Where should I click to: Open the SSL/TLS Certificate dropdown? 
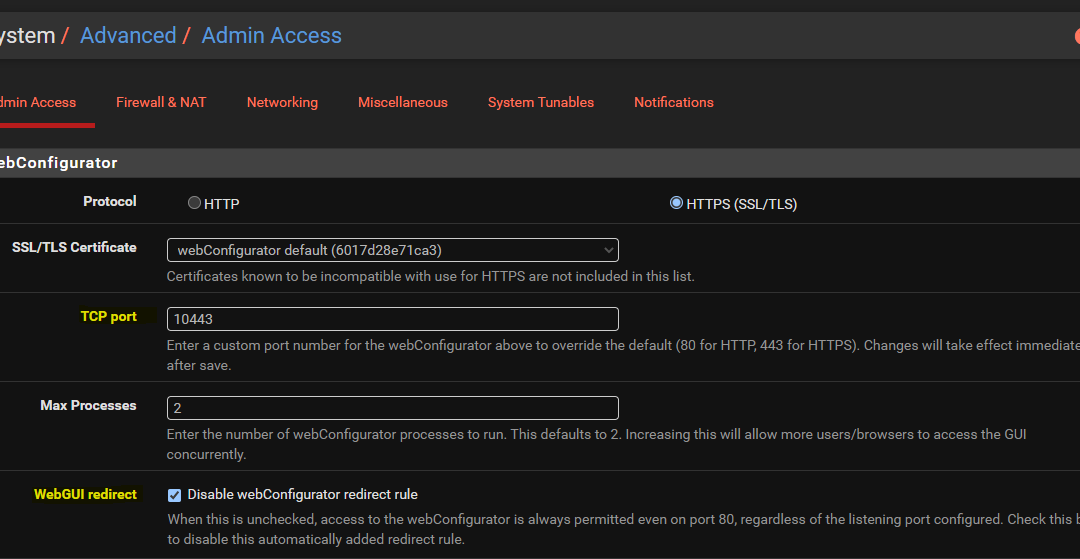(x=393, y=250)
